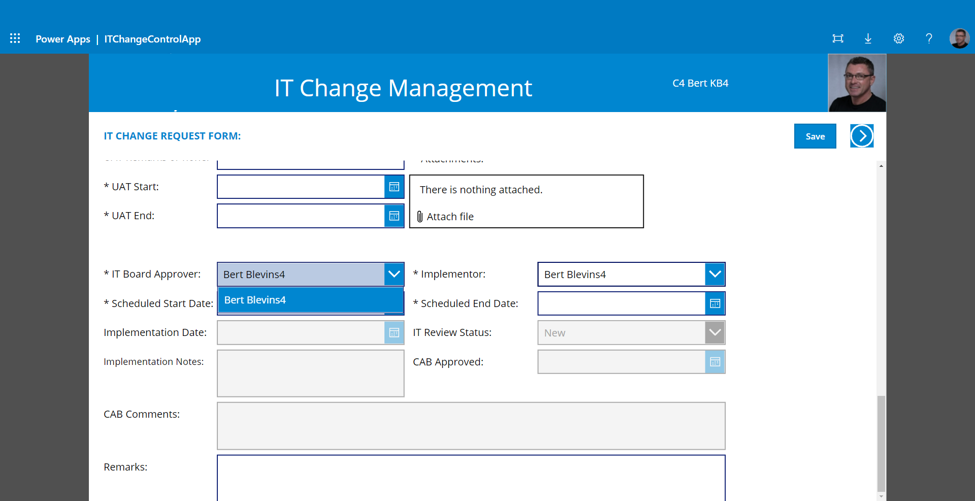The width and height of the screenshot is (975, 501).
Task: Click the paperclip Attach file link
Action: [x=445, y=216]
